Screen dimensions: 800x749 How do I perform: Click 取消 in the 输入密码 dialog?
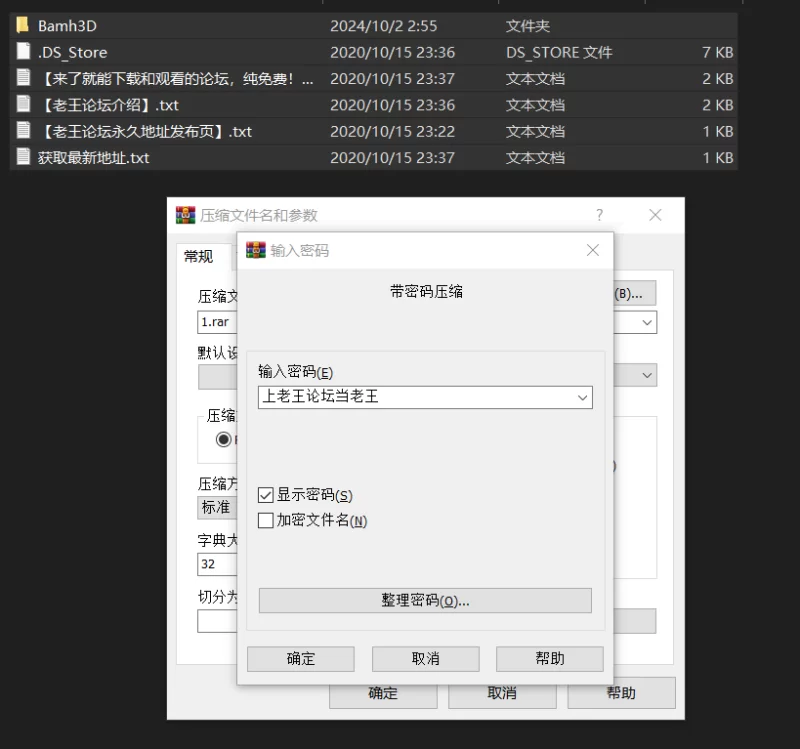(x=426, y=659)
